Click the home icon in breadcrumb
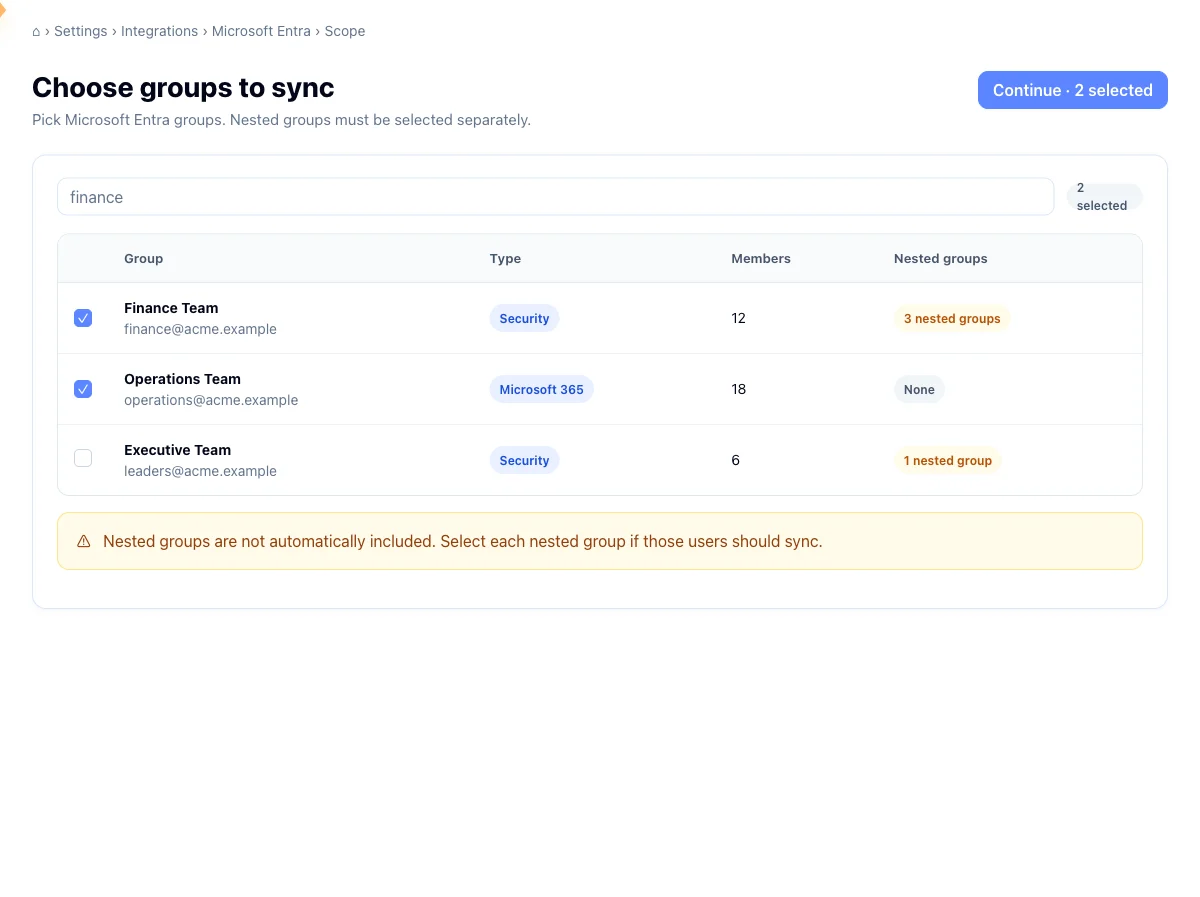Viewport: 1200px width, 897px height. (x=37, y=31)
